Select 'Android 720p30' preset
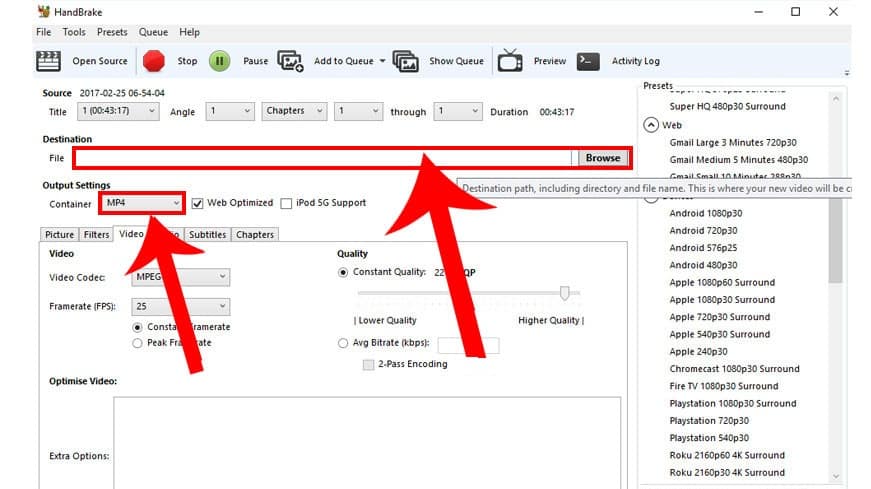871x489 pixels. point(703,230)
